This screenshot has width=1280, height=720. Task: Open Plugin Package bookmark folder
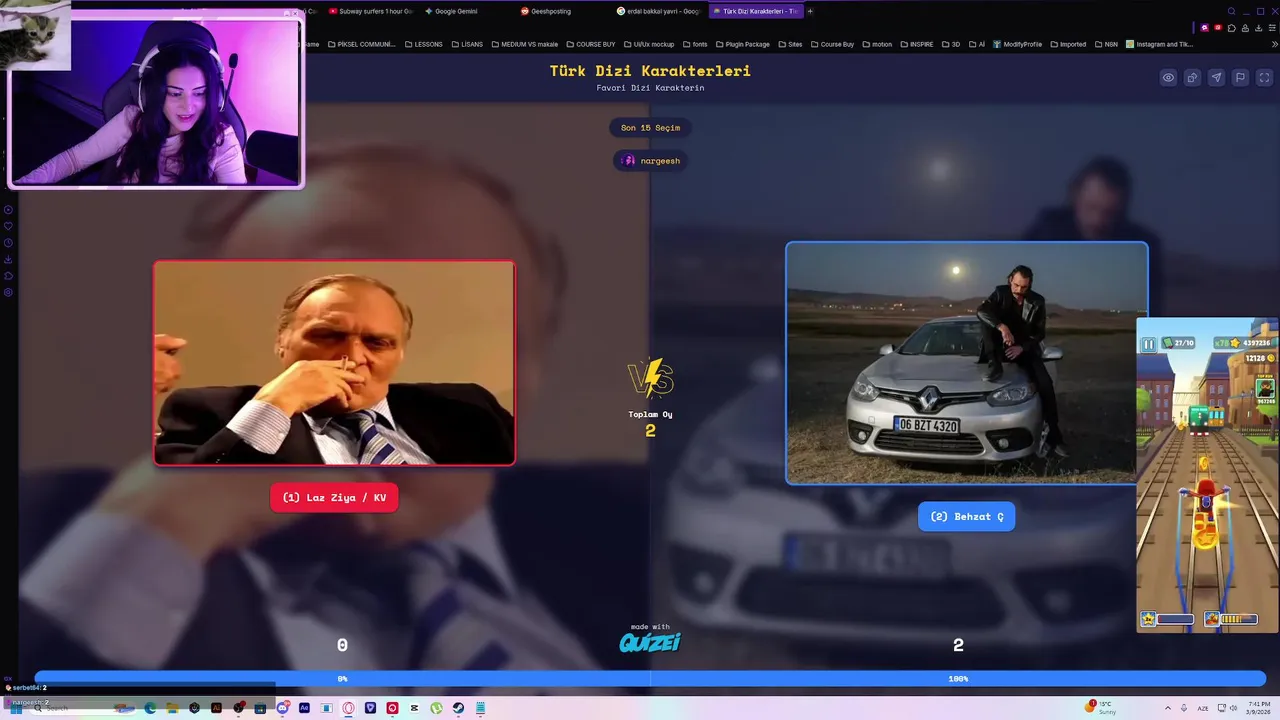[741, 44]
